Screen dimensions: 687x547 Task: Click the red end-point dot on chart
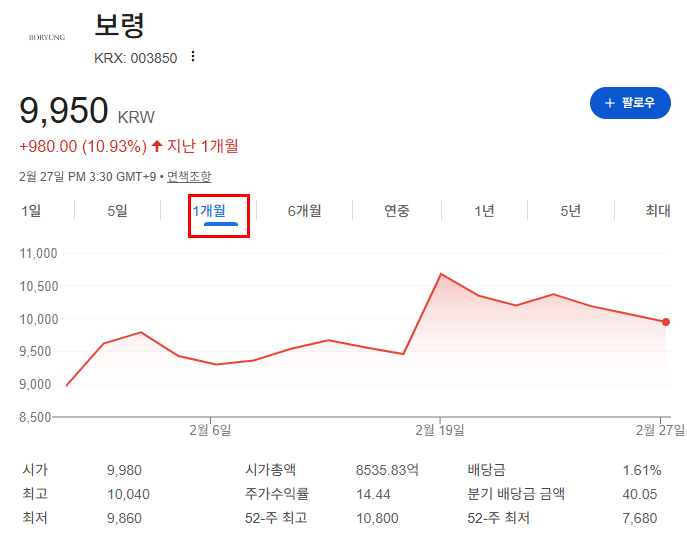pyautogui.click(x=666, y=322)
